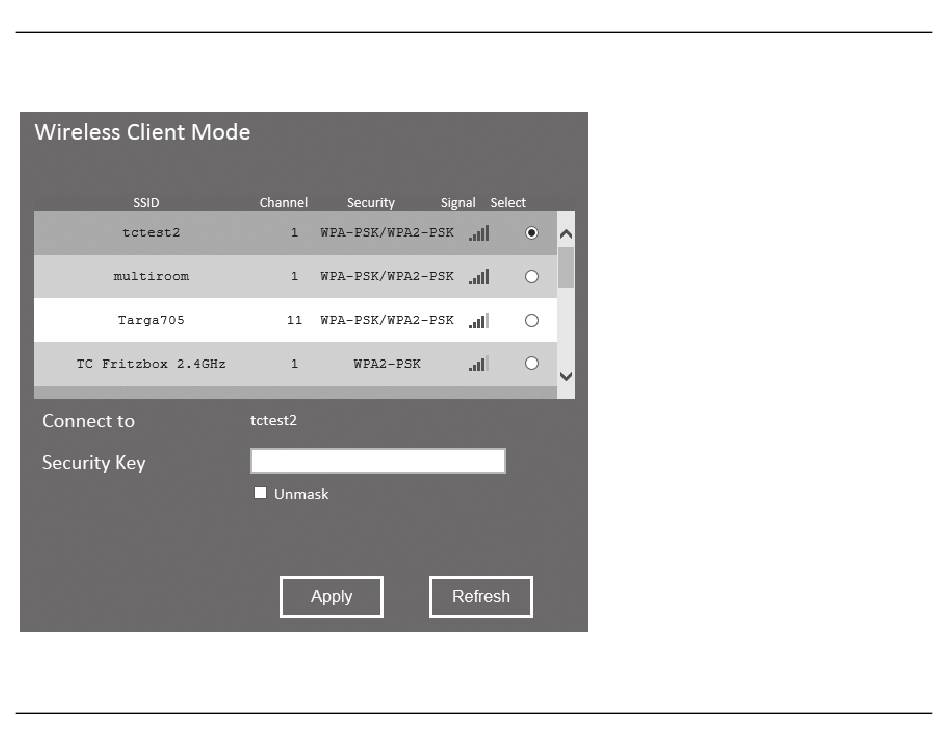The image size is (950, 746).
Task: Click the Targa705 SSID text
Action: click(x=151, y=320)
